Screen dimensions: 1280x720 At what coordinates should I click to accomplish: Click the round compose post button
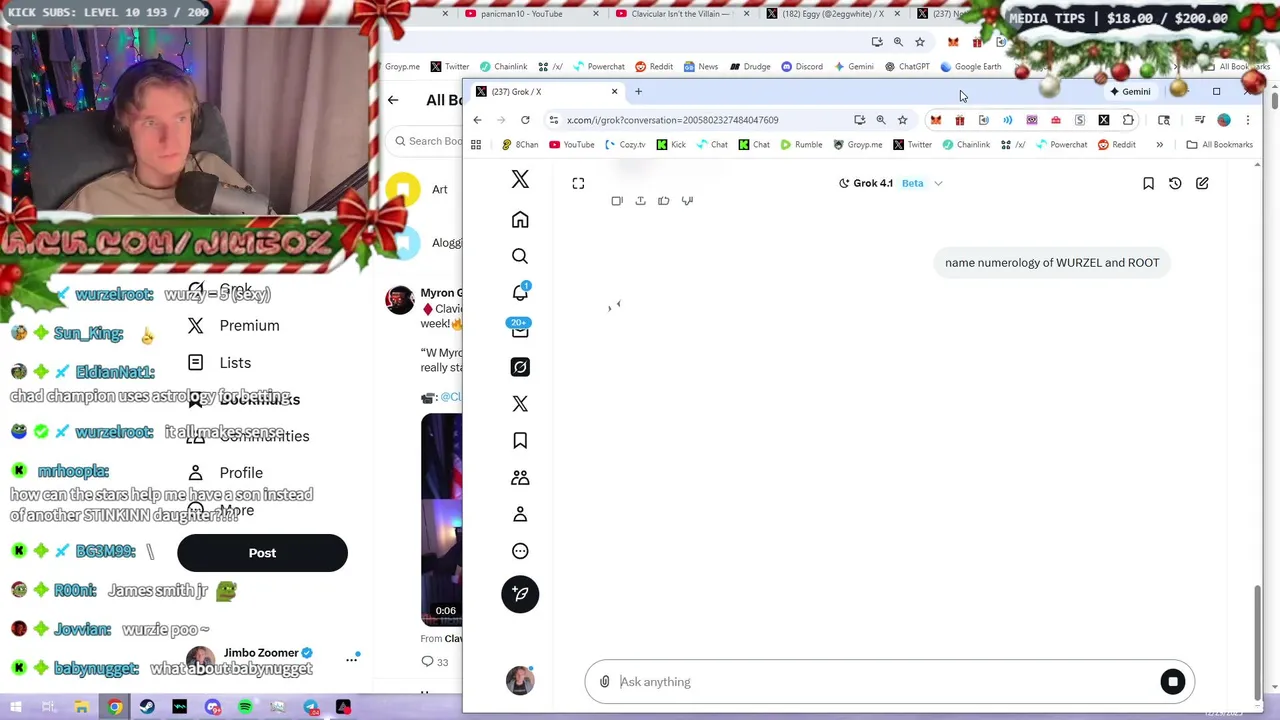coord(520,594)
